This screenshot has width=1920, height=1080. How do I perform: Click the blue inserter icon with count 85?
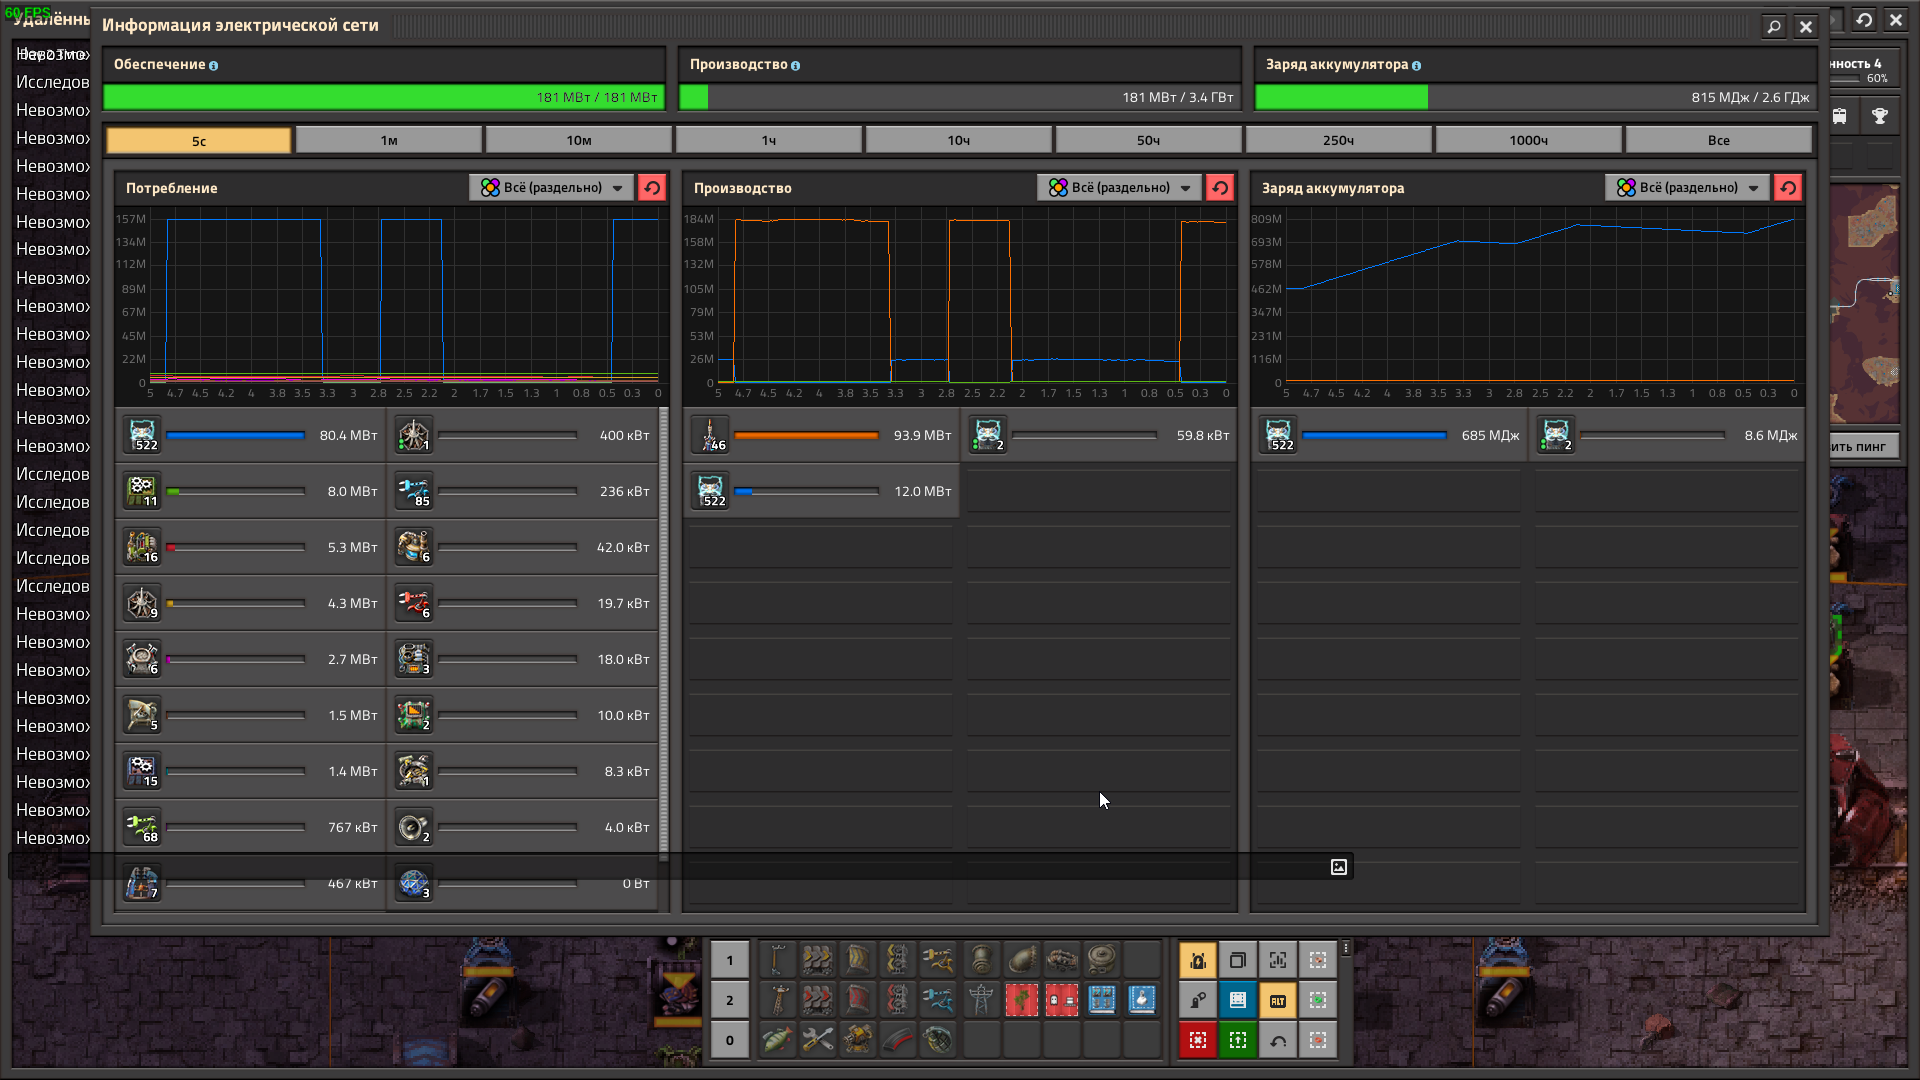tap(414, 491)
